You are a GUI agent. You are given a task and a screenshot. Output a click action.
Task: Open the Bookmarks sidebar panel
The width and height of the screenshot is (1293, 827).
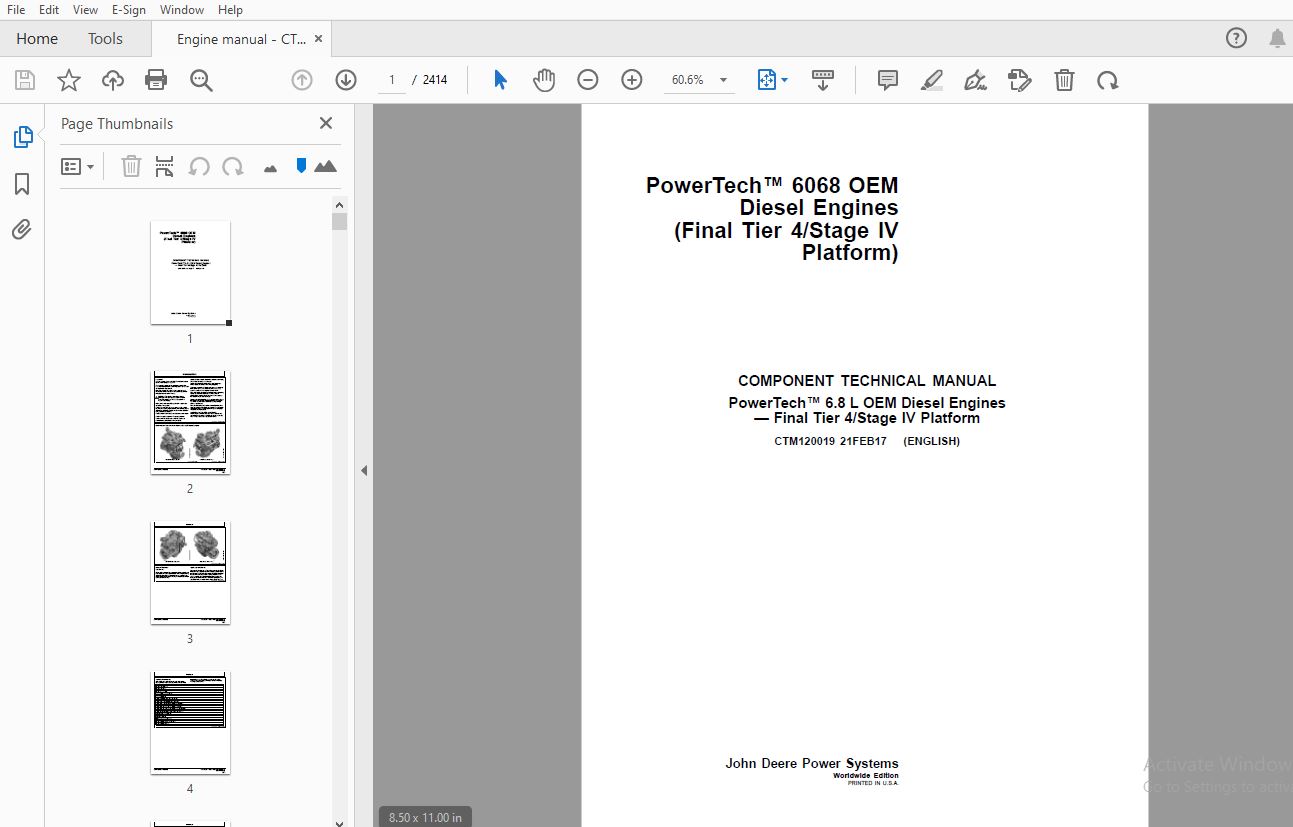[22, 184]
